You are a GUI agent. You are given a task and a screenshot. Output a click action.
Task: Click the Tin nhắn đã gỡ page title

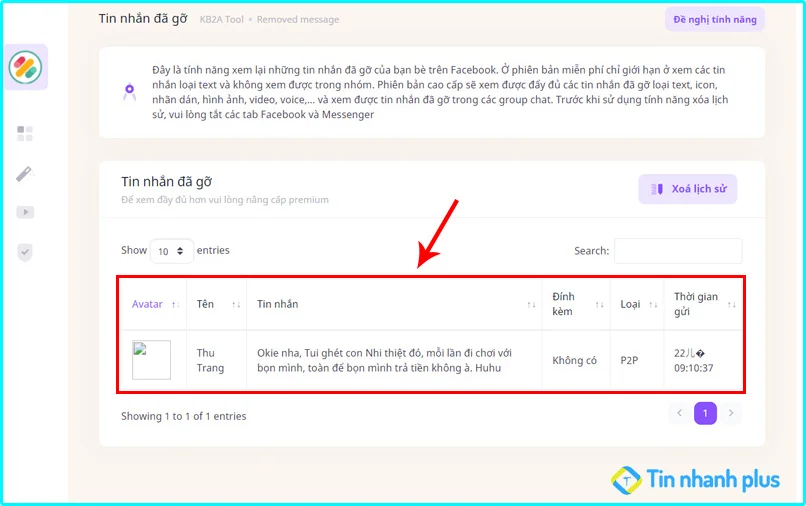(143, 19)
